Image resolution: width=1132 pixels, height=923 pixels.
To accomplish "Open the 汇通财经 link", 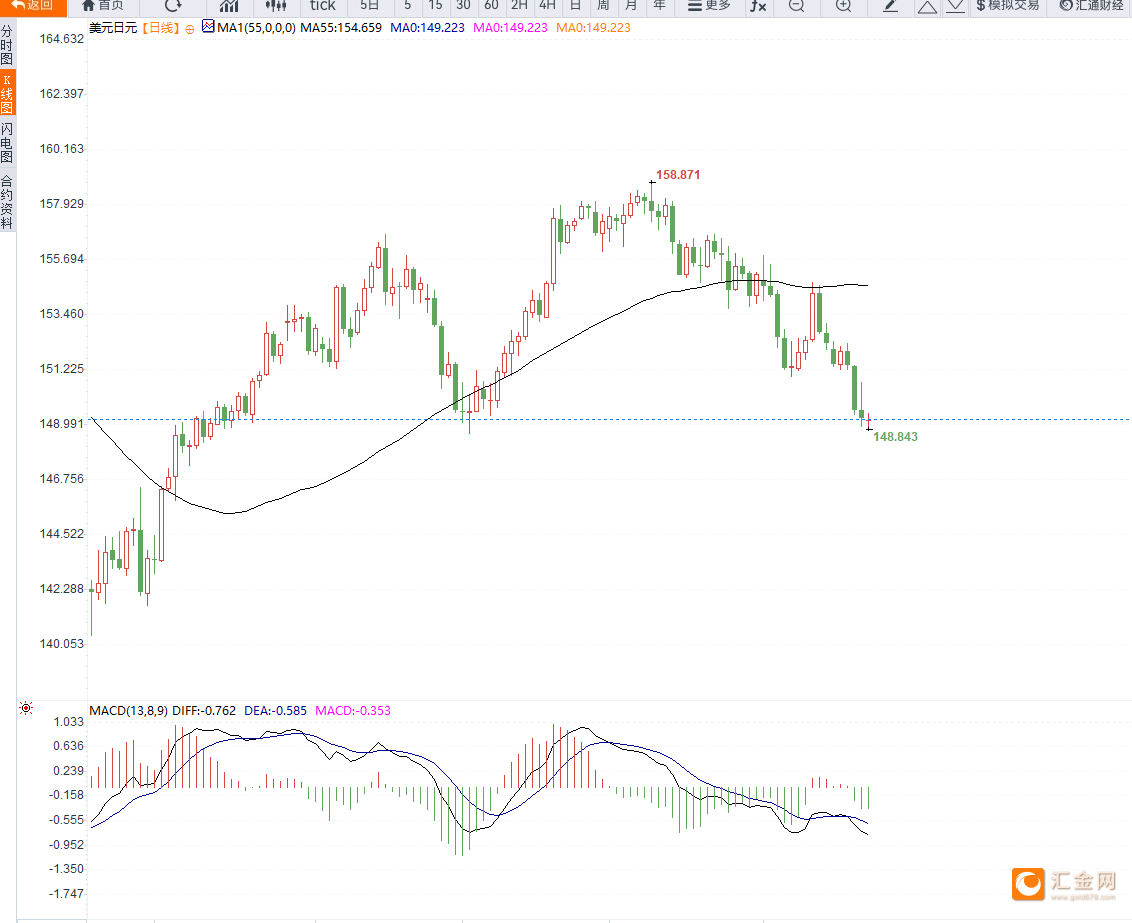I will pos(1091,6).
